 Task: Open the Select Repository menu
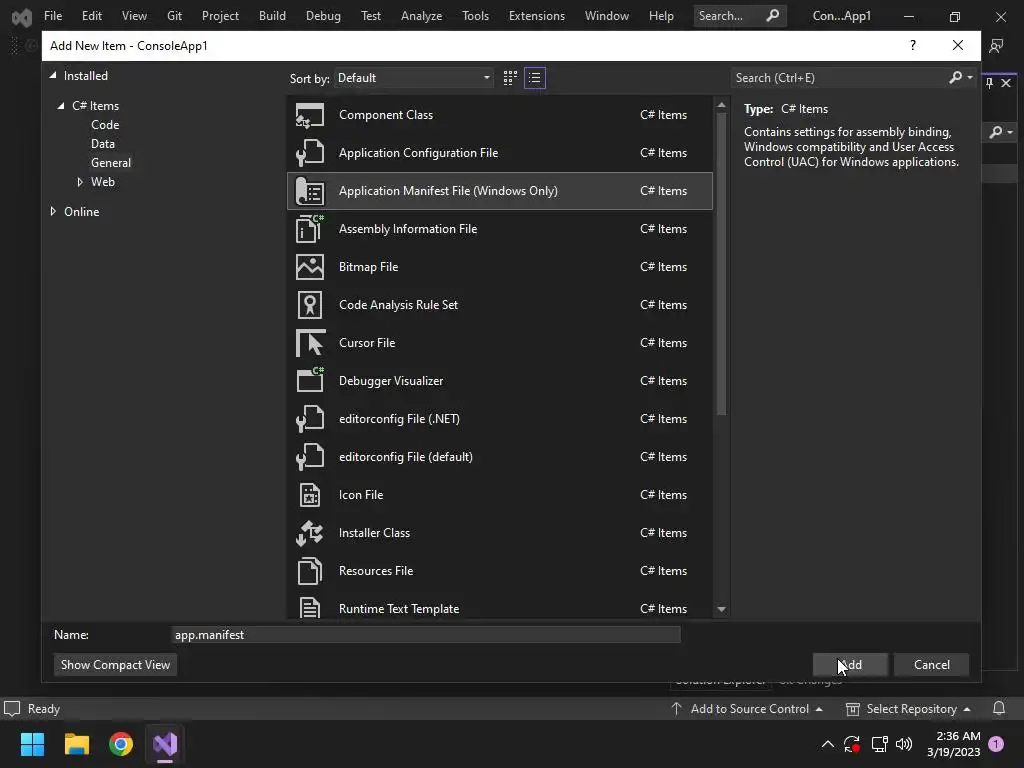[908, 709]
